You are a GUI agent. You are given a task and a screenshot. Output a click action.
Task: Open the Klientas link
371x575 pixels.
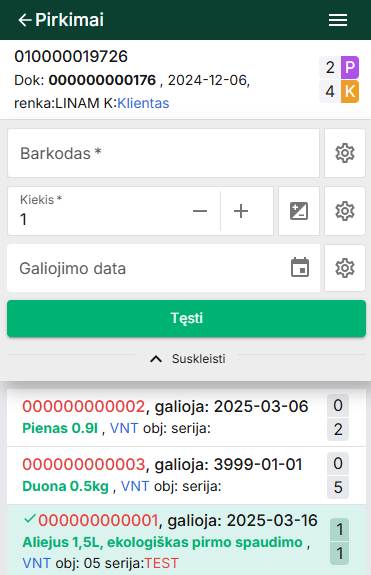point(143,103)
